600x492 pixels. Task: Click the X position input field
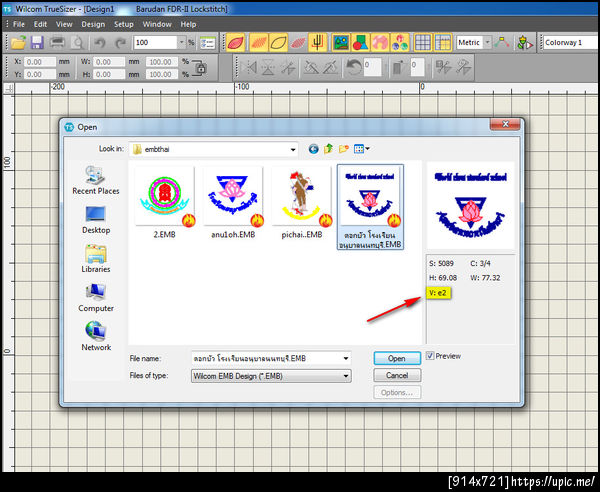click(40, 62)
